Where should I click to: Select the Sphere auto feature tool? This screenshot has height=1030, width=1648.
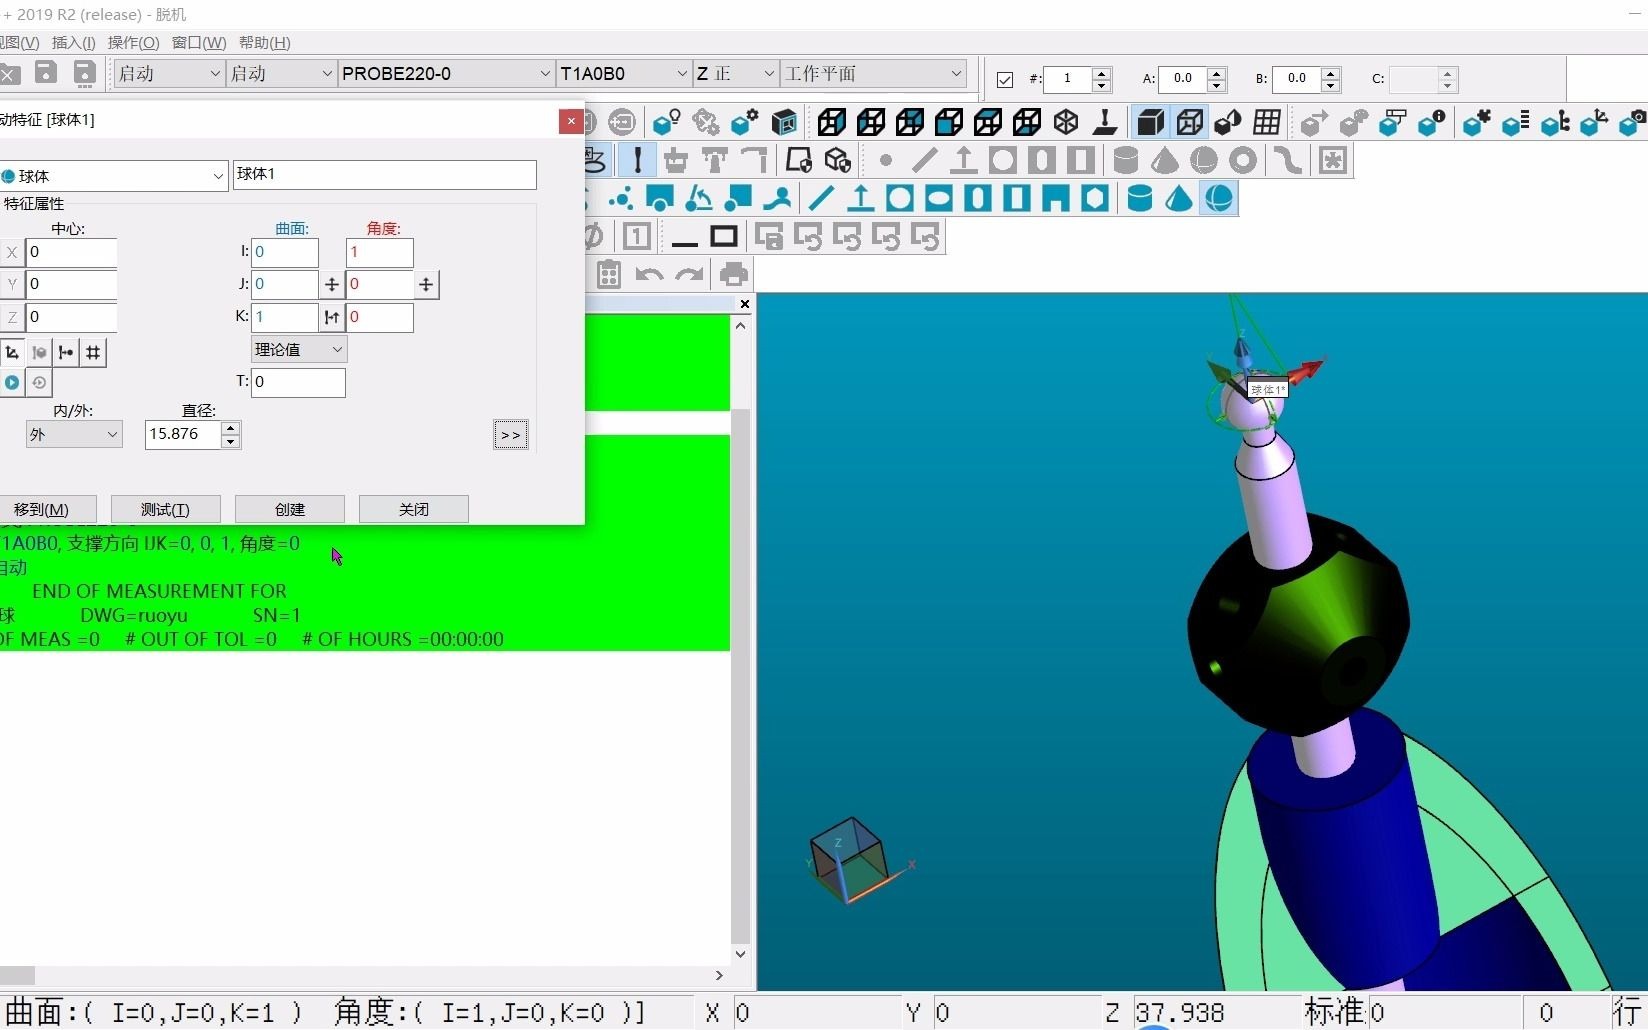coord(1219,198)
